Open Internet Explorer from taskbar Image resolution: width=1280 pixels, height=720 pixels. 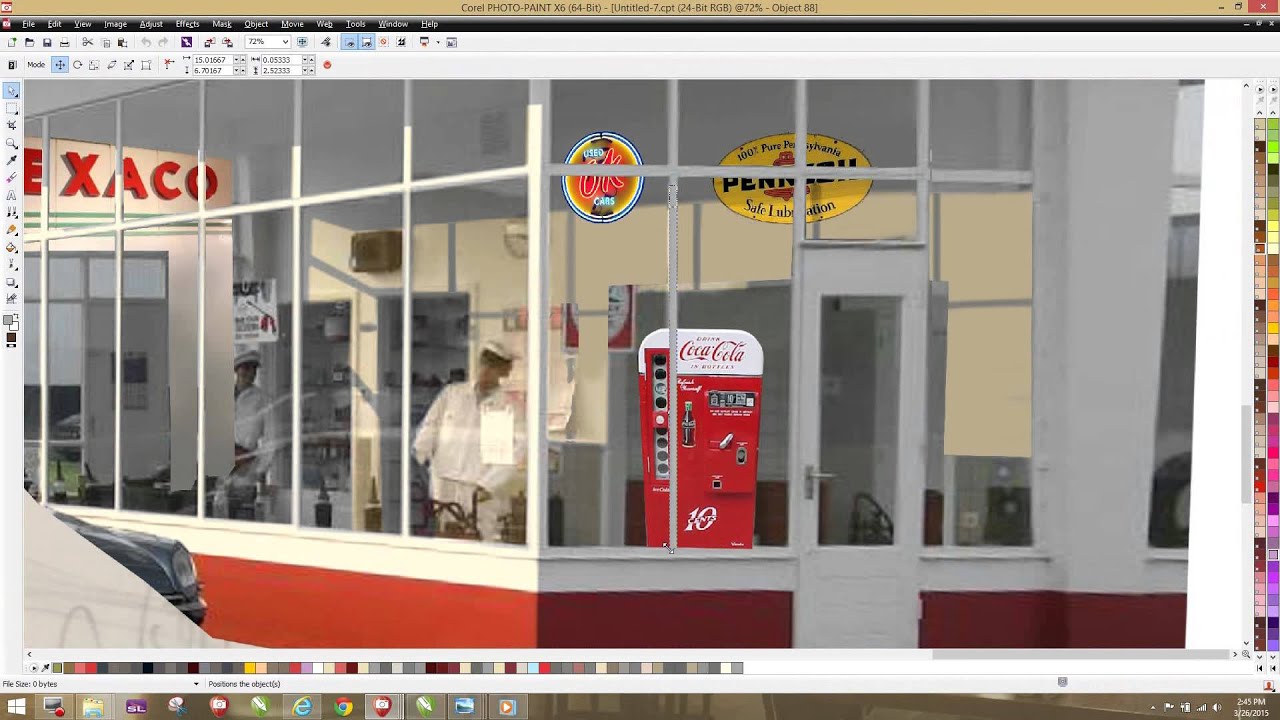point(301,707)
